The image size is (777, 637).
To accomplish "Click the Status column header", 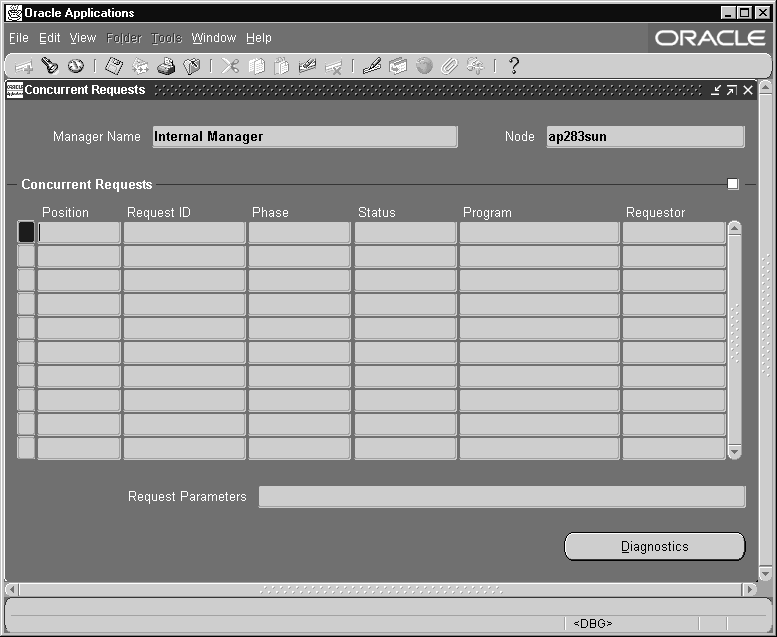I will (x=377, y=213).
